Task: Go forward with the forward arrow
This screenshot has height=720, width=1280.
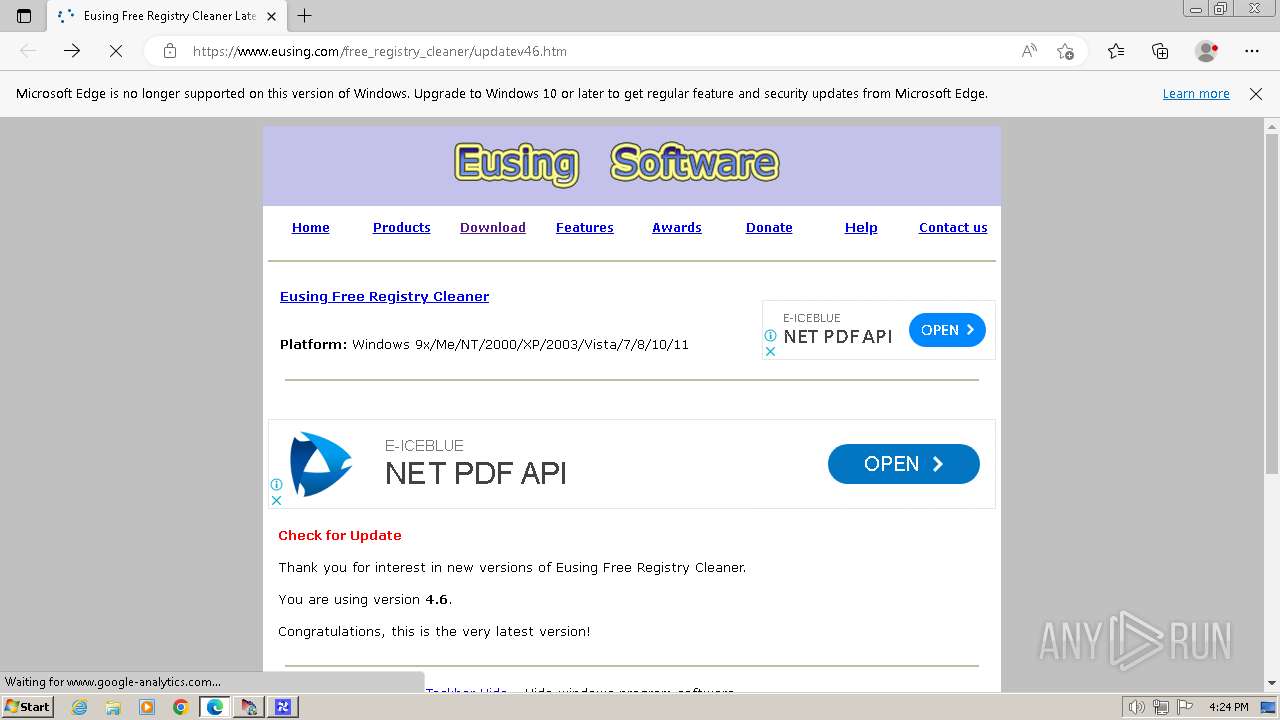Action: 72,51
